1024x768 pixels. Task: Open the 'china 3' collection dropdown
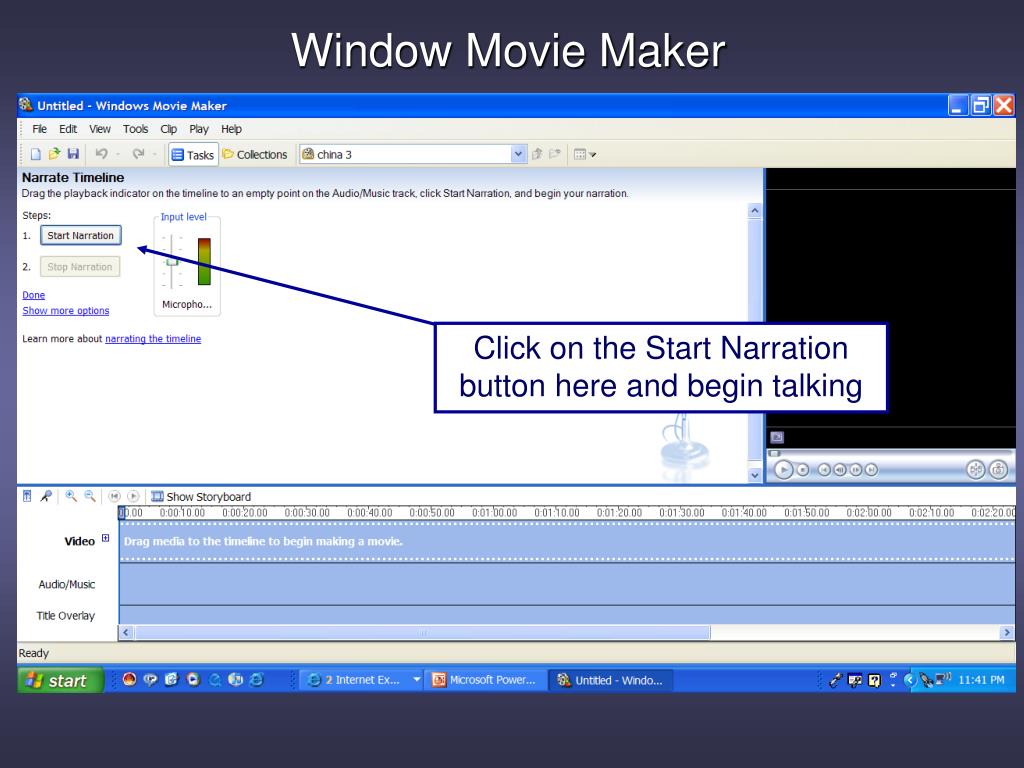tap(518, 154)
